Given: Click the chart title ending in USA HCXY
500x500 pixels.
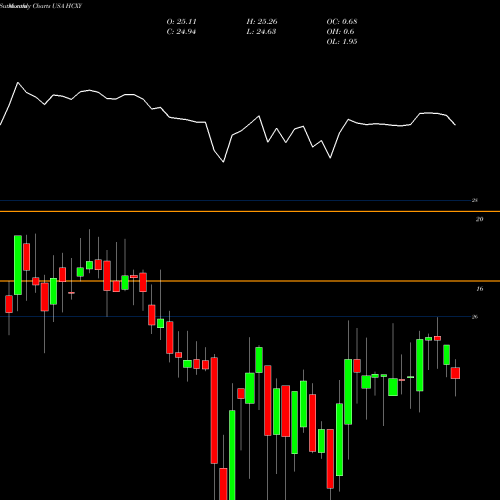Looking at the screenshot, I should 41,6.
